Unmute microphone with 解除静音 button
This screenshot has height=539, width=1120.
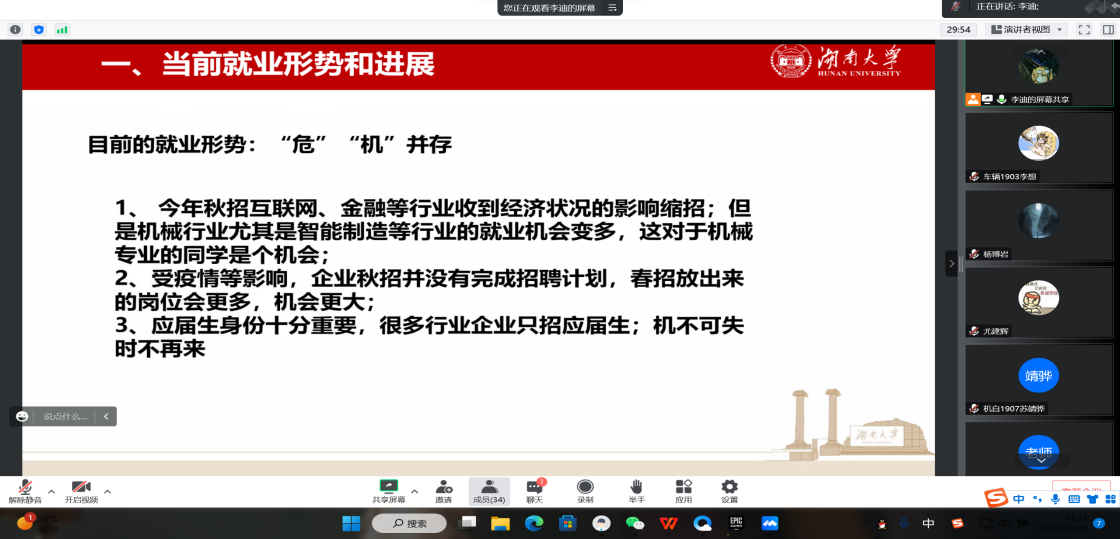click(x=25, y=489)
